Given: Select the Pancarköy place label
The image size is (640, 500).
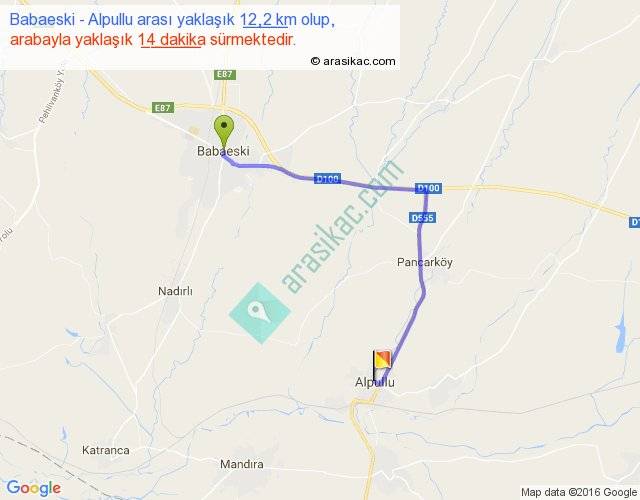Looking at the screenshot, I should (424, 262).
